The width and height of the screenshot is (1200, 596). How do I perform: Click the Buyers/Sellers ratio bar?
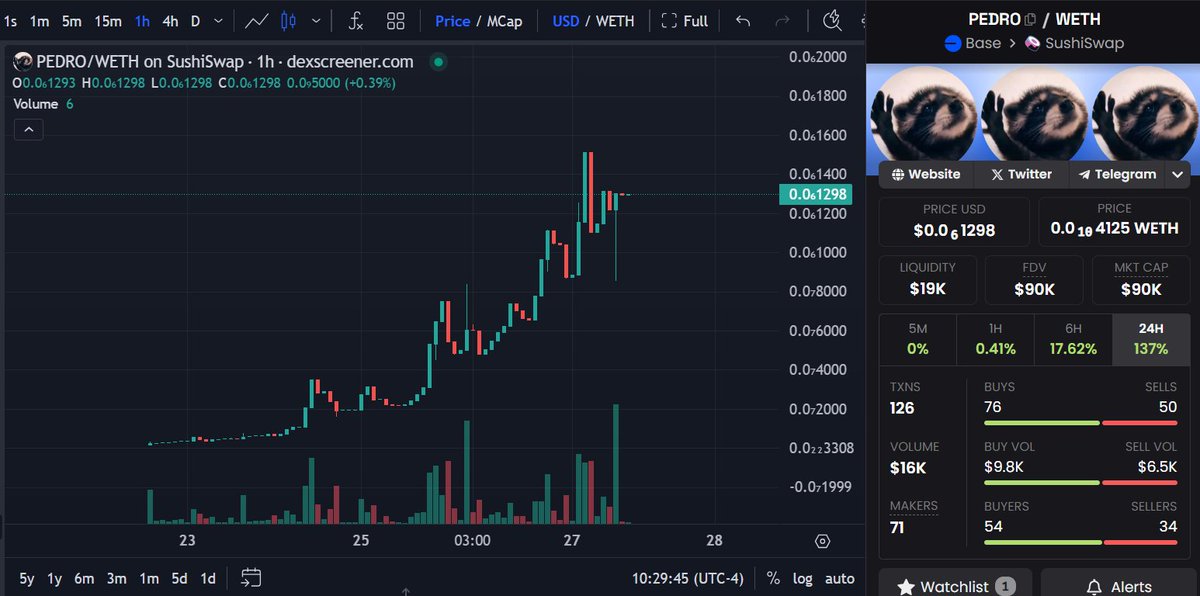click(1080, 543)
